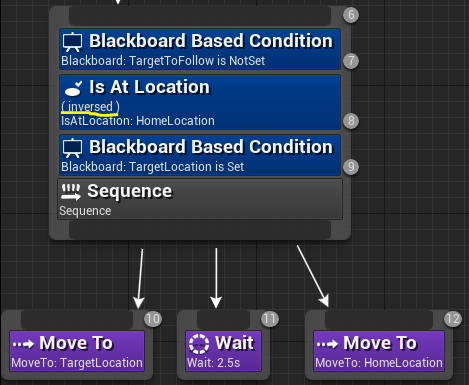Click the bottom output pin of Sequence node
The width and height of the screenshot is (469, 385).
pos(200,230)
